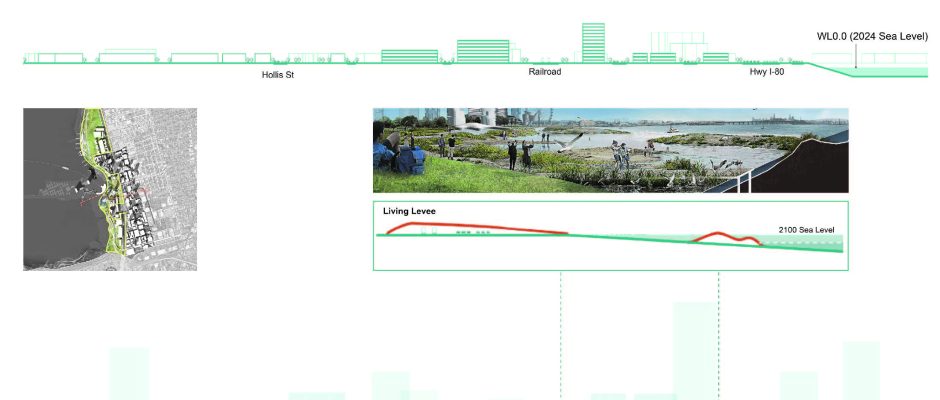The image size is (940, 400).
Task: Select the WL0.0 (2024 Sea Level) annotation
Action: coord(872,36)
